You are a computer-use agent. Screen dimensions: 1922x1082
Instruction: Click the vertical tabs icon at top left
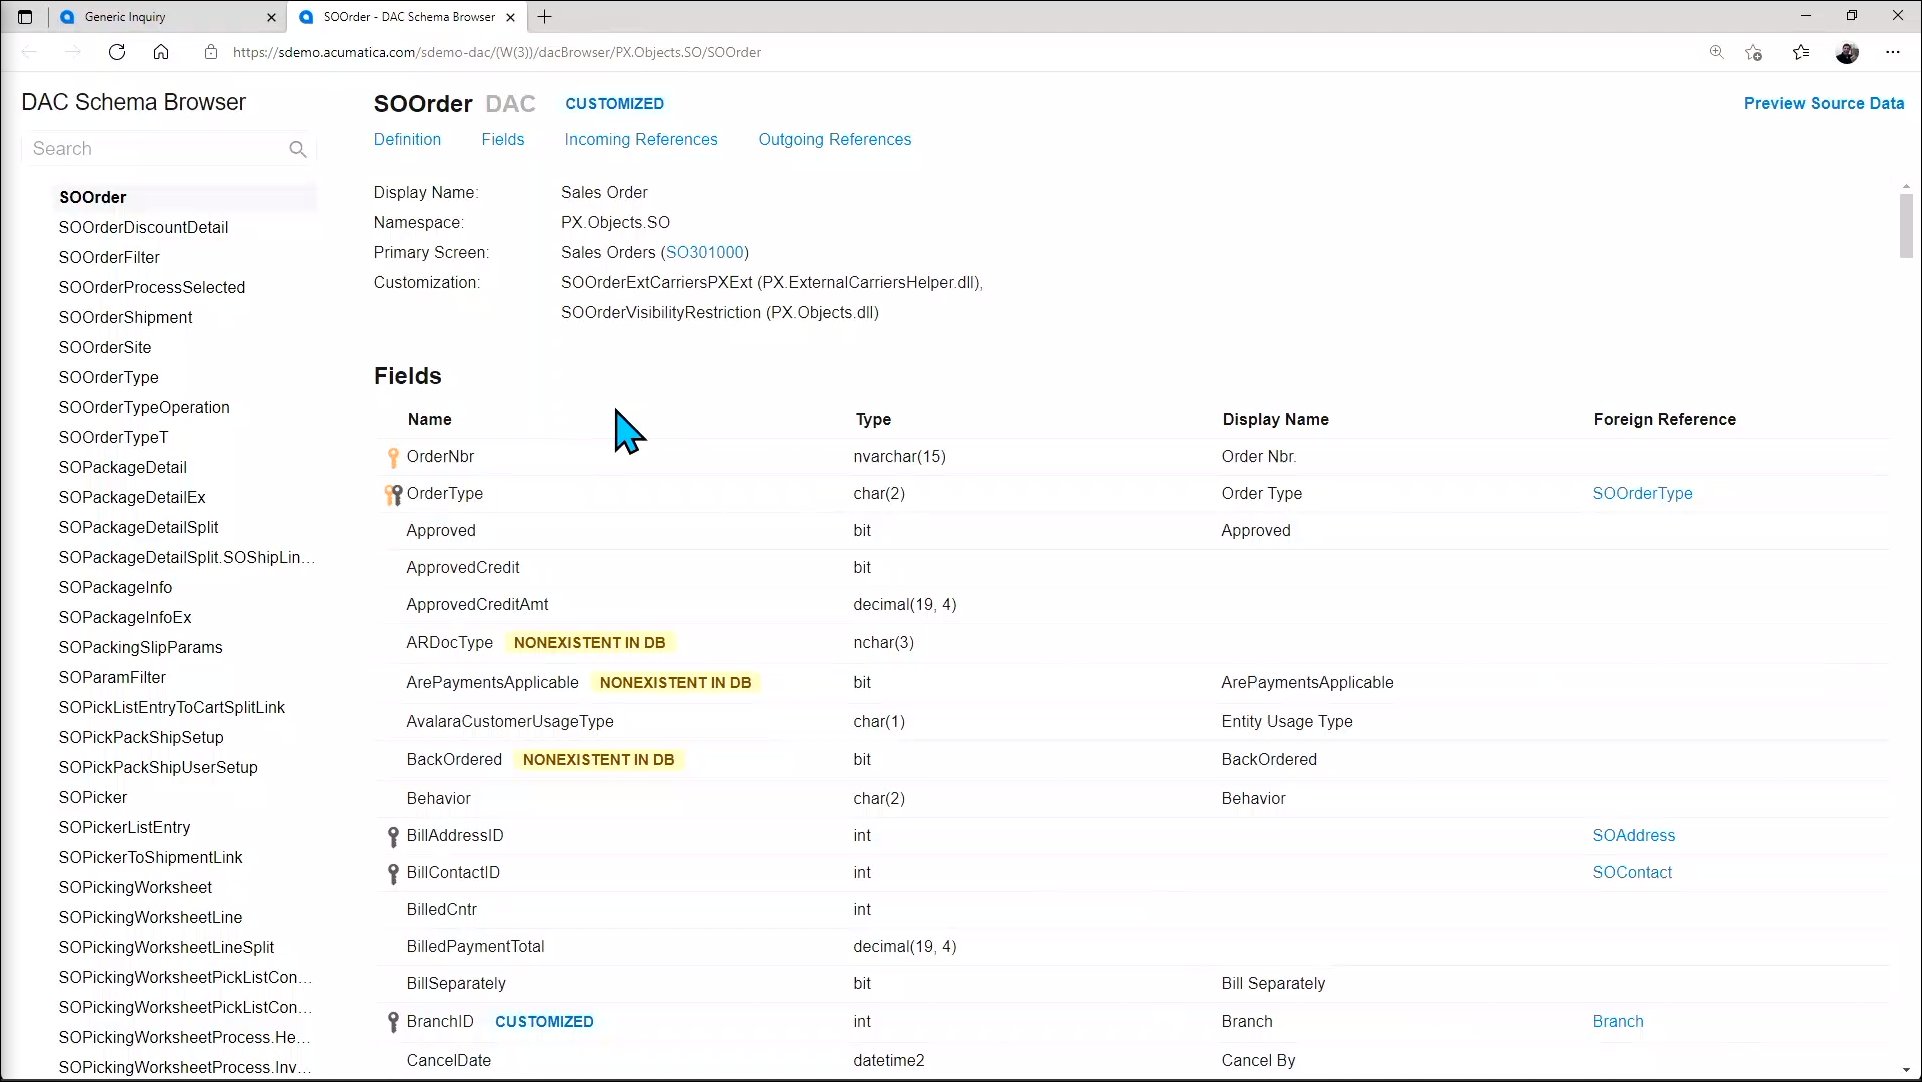tap(25, 16)
